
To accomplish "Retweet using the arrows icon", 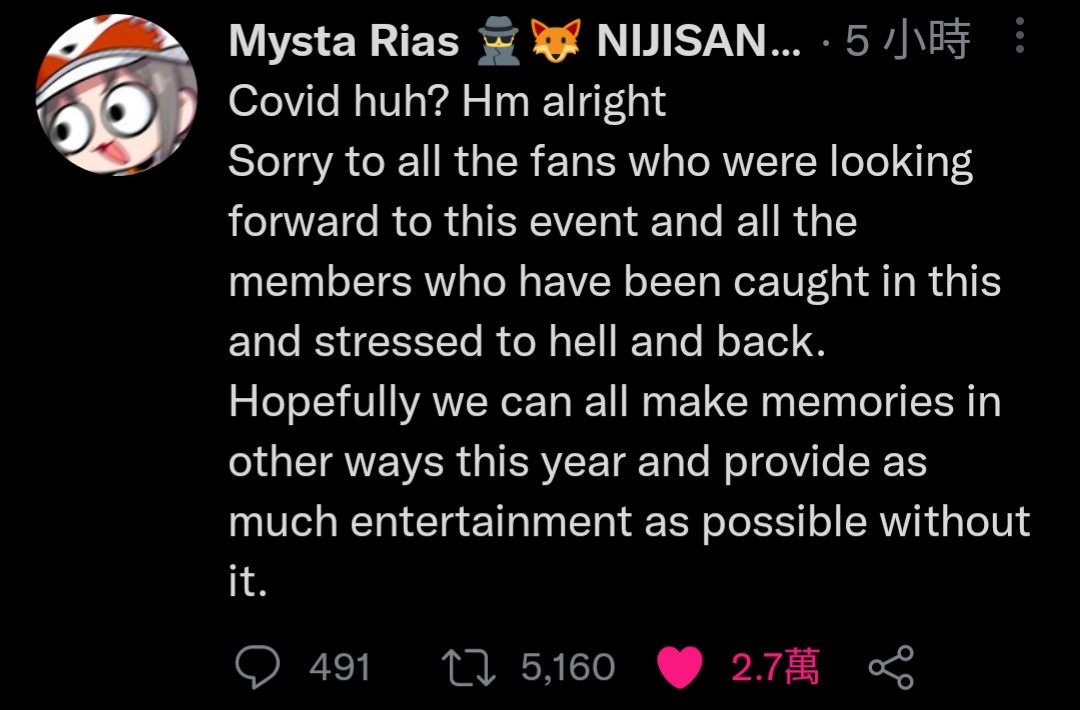I will 468,667.
